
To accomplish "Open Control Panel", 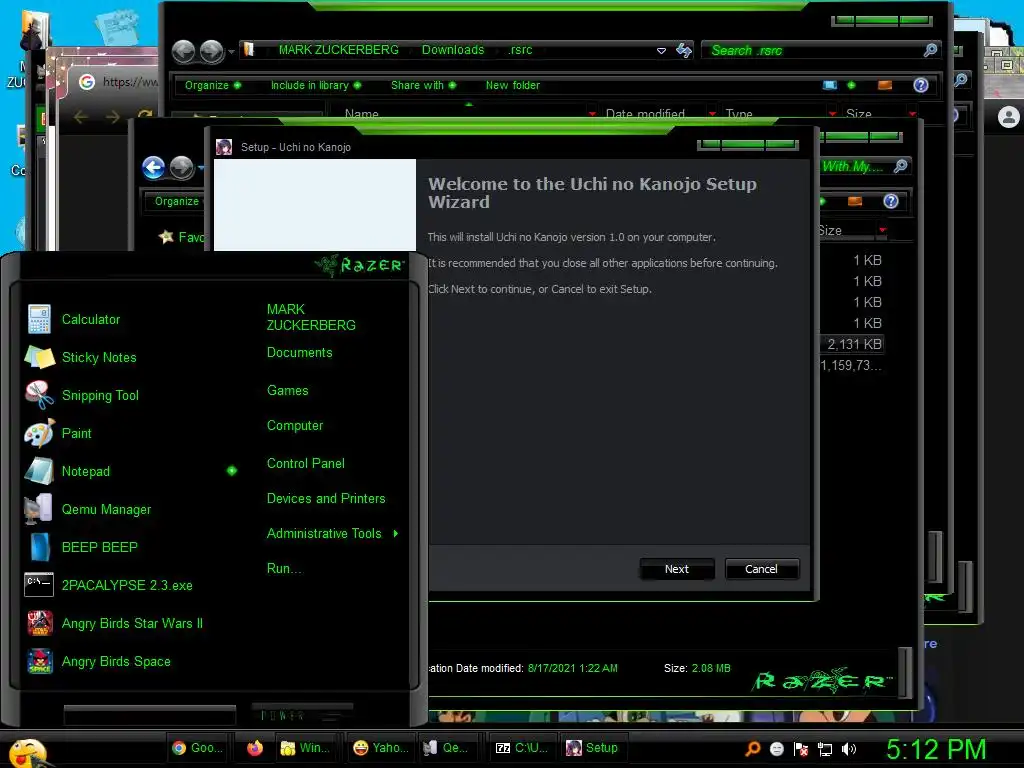I will pyautogui.click(x=306, y=464).
